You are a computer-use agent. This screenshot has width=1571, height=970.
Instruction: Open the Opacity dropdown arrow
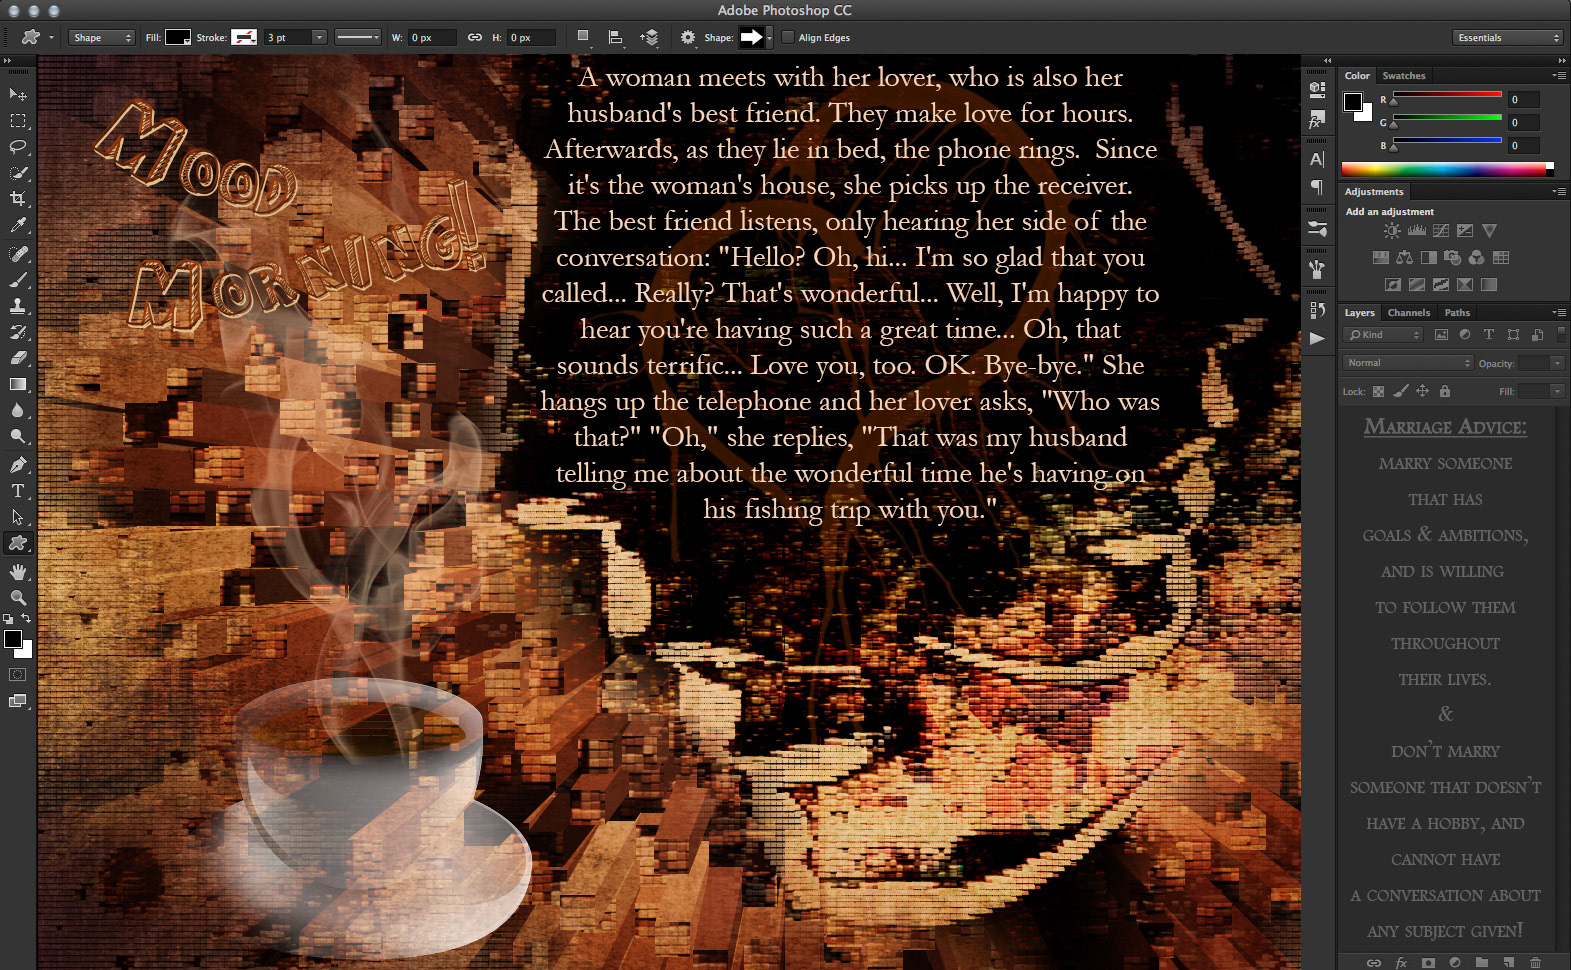(x=1557, y=363)
